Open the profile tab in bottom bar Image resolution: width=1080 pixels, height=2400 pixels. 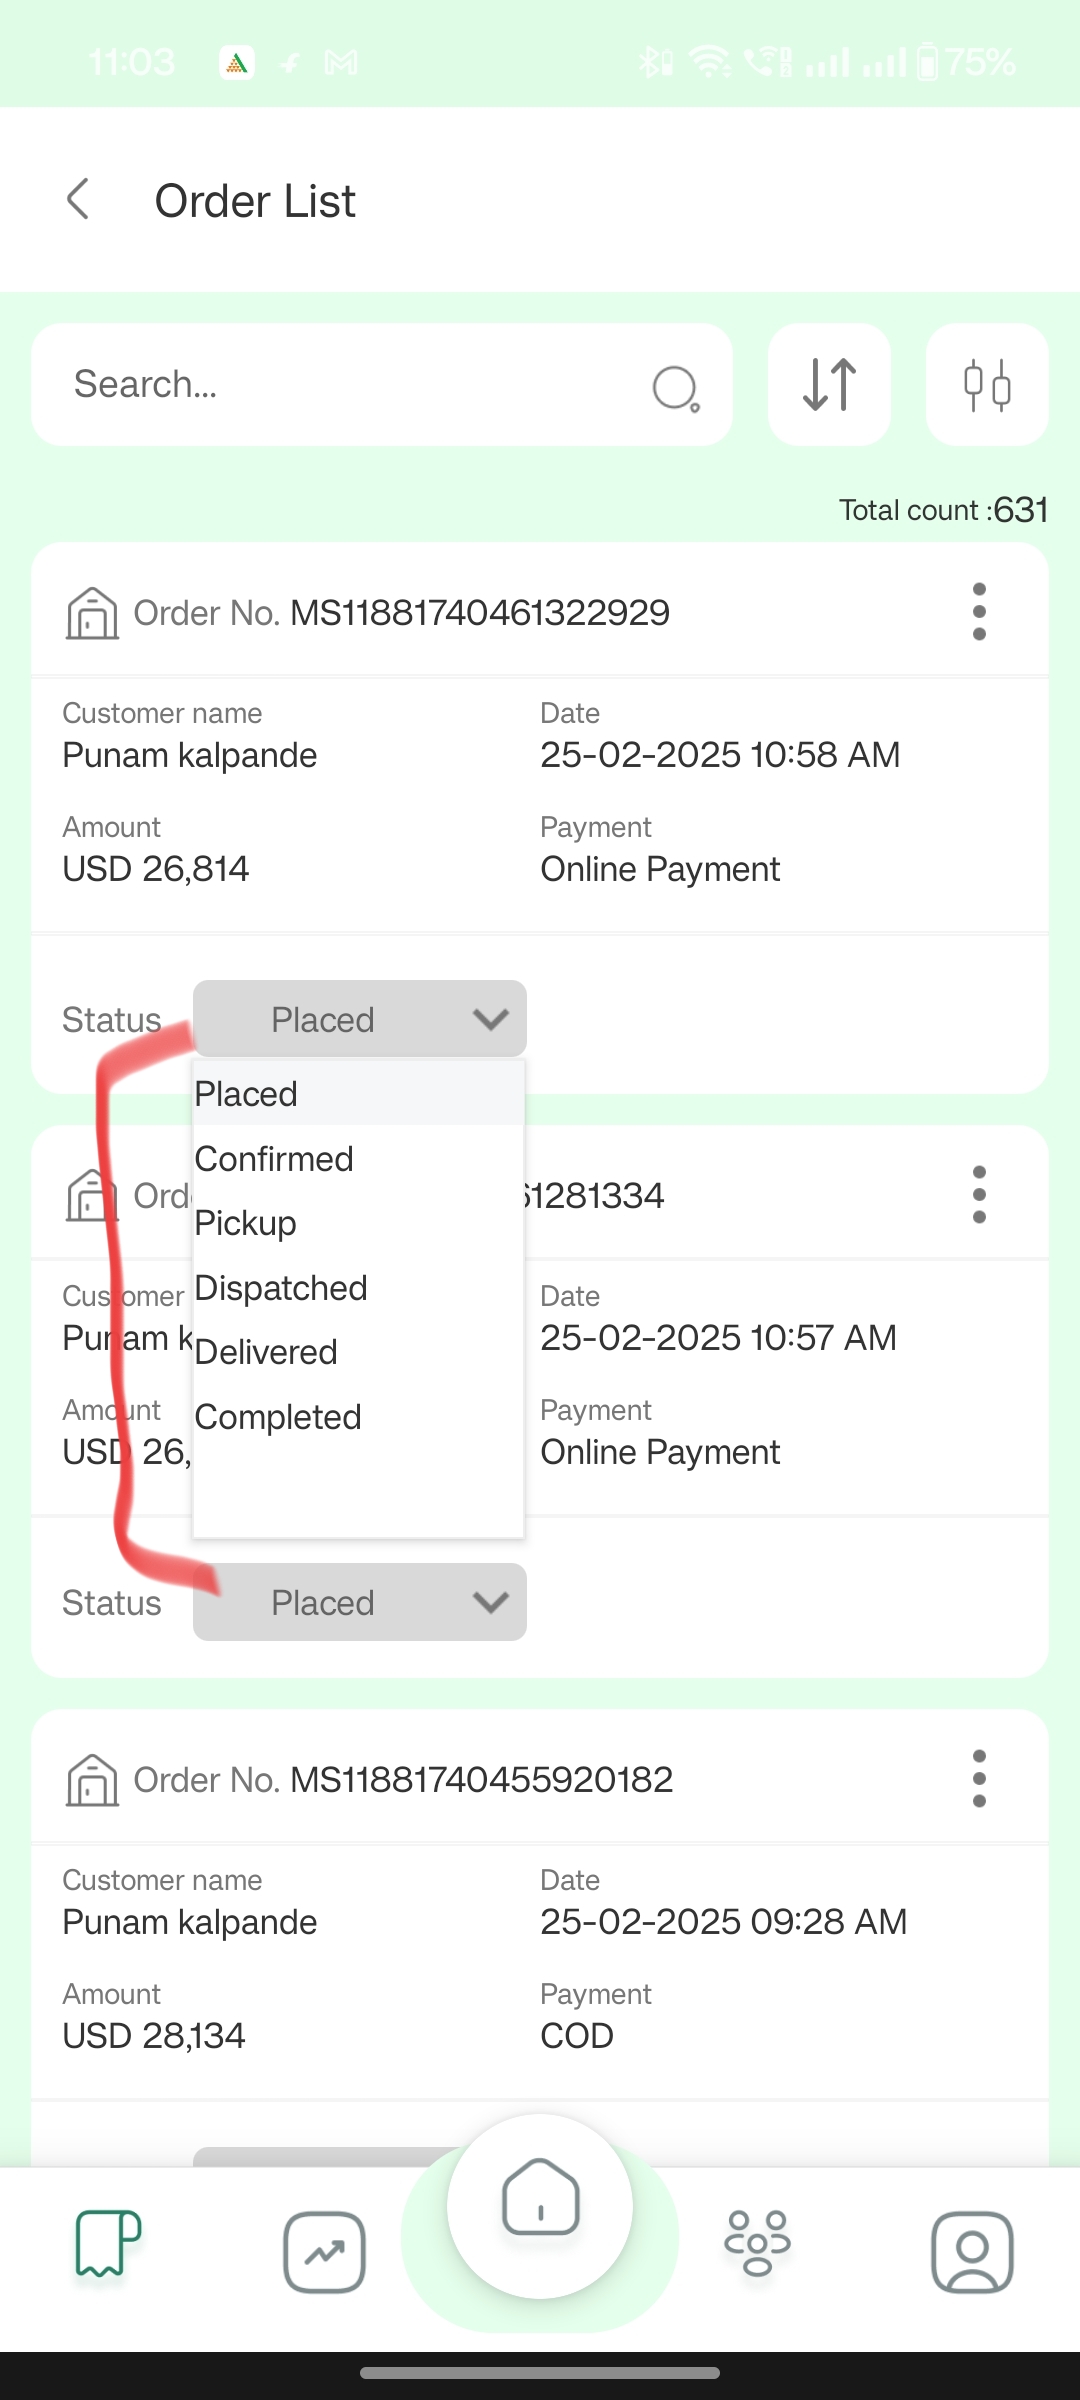coord(972,2252)
